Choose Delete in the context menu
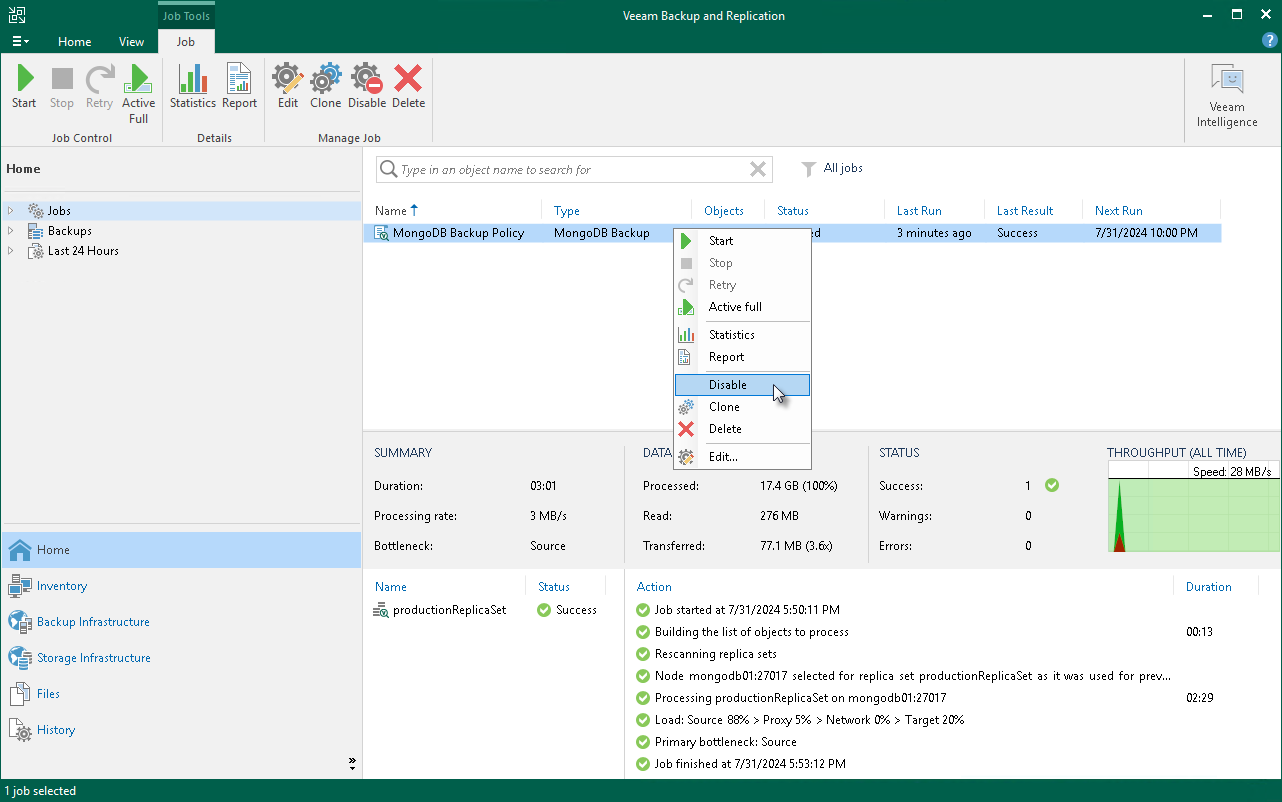This screenshot has height=802, width=1282. [742, 429]
